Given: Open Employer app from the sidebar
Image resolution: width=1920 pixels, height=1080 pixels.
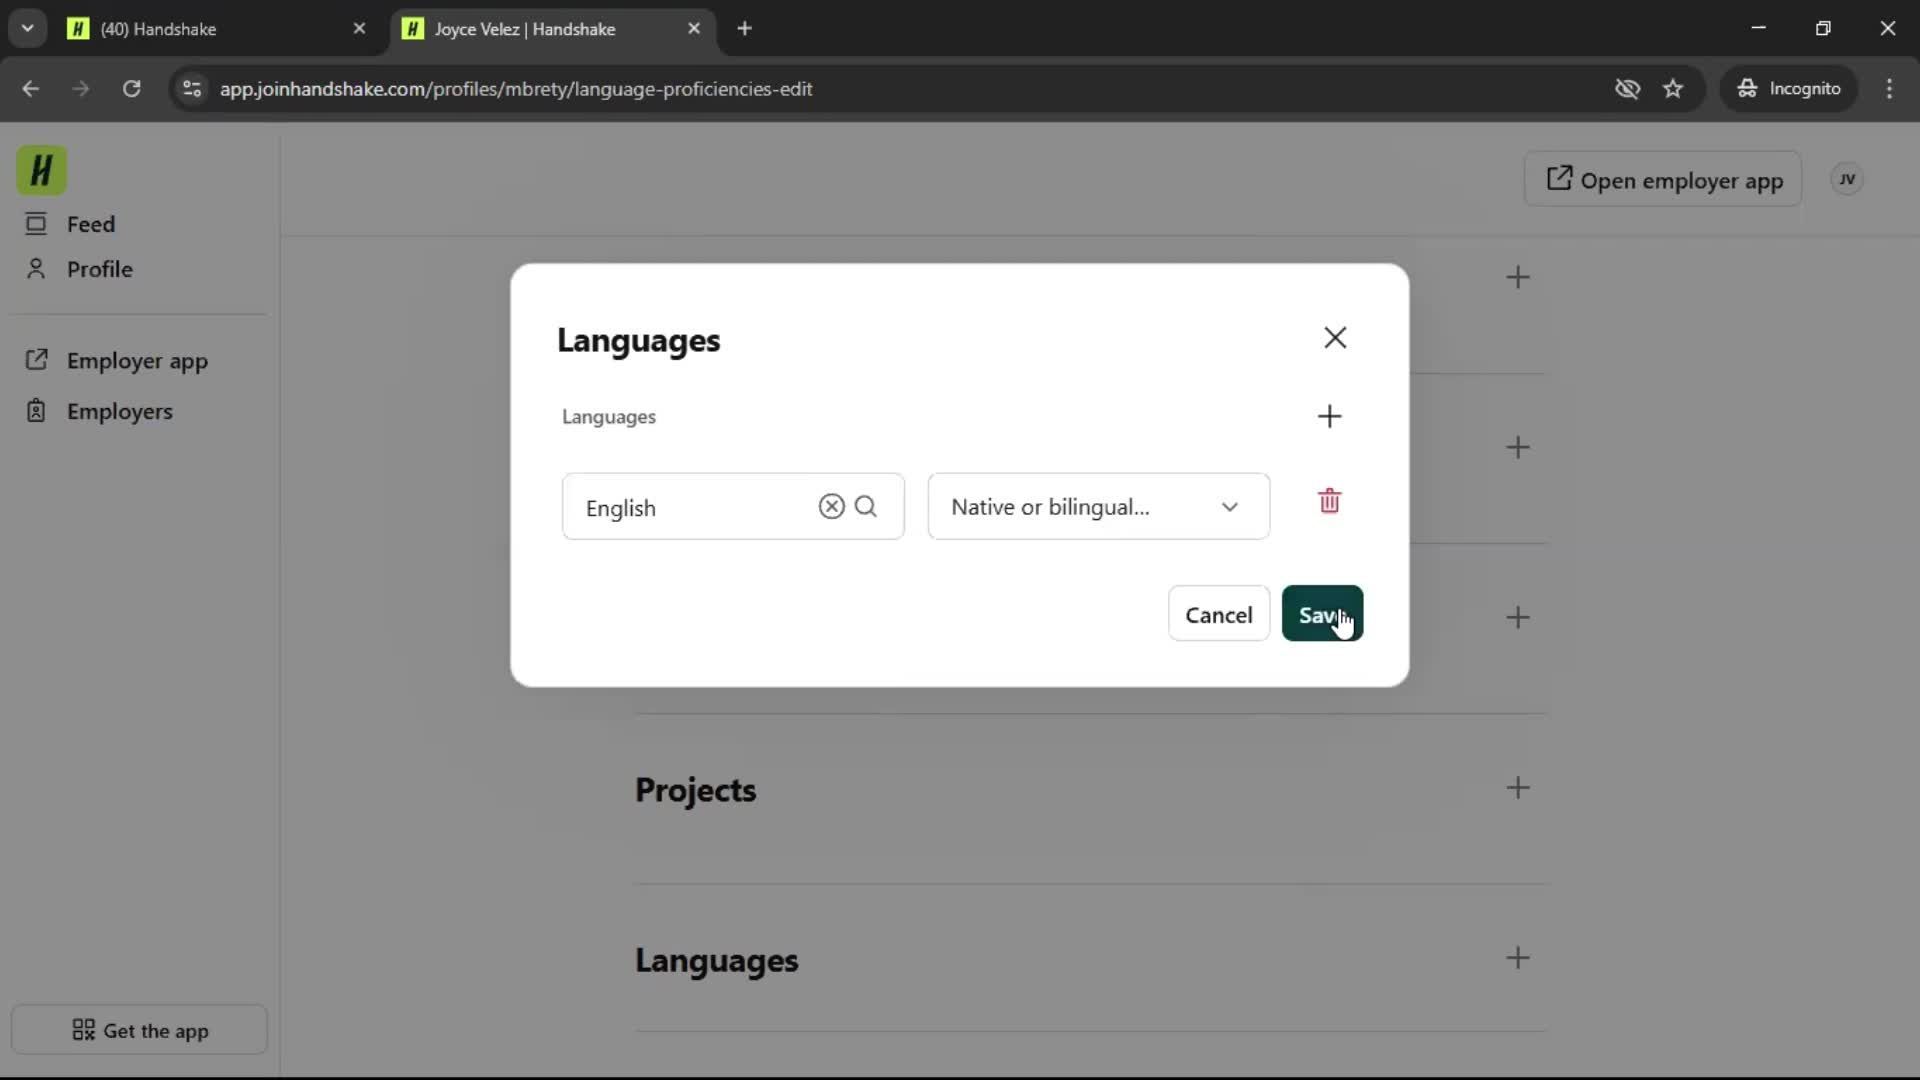Looking at the screenshot, I should pos(137,361).
